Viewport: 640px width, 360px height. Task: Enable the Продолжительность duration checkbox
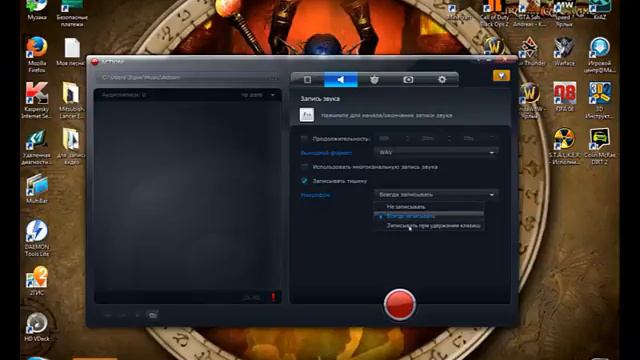point(304,139)
